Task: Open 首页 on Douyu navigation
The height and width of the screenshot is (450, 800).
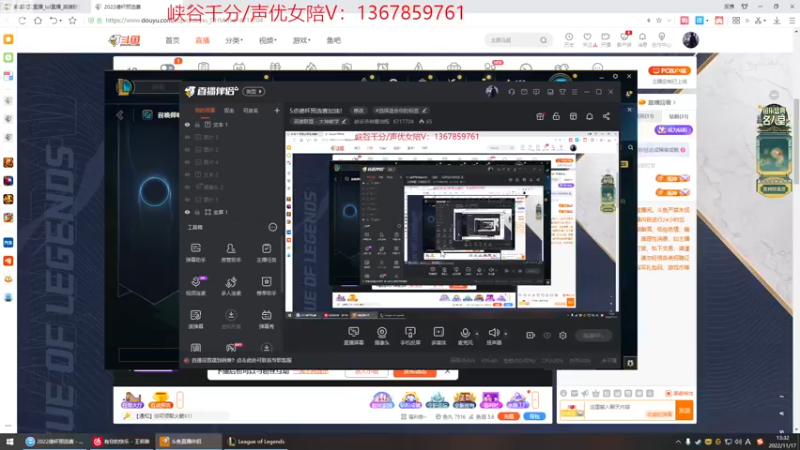Action: (172, 40)
